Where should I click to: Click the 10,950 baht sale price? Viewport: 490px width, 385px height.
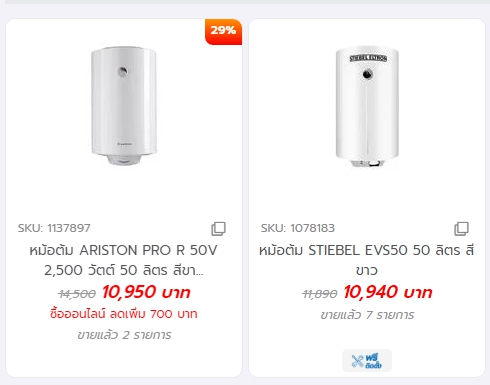pyautogui.click(x=146, y=292)
